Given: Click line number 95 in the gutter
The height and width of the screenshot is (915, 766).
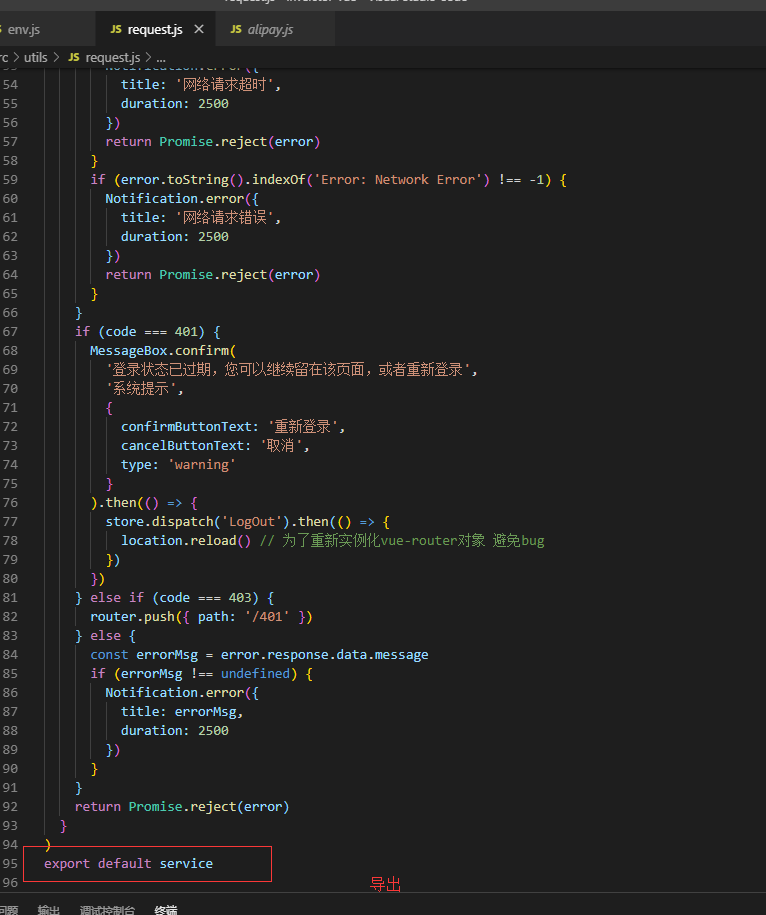Looking at the screenshot, I should pos(11,863).
